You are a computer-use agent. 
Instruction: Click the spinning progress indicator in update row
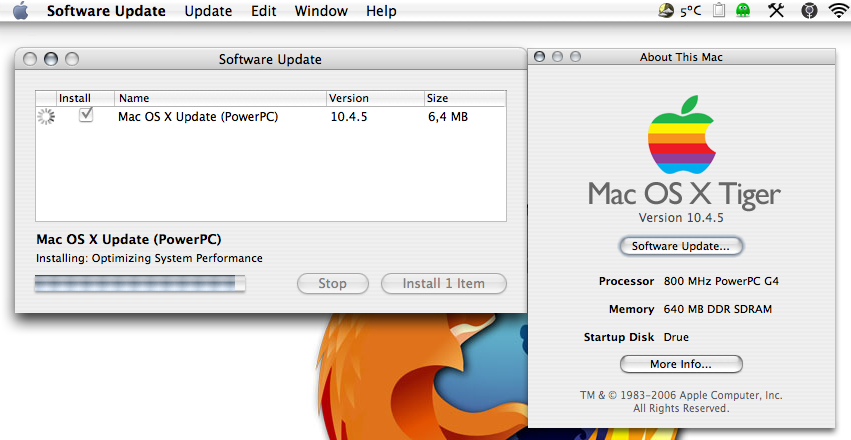point(46,116)
